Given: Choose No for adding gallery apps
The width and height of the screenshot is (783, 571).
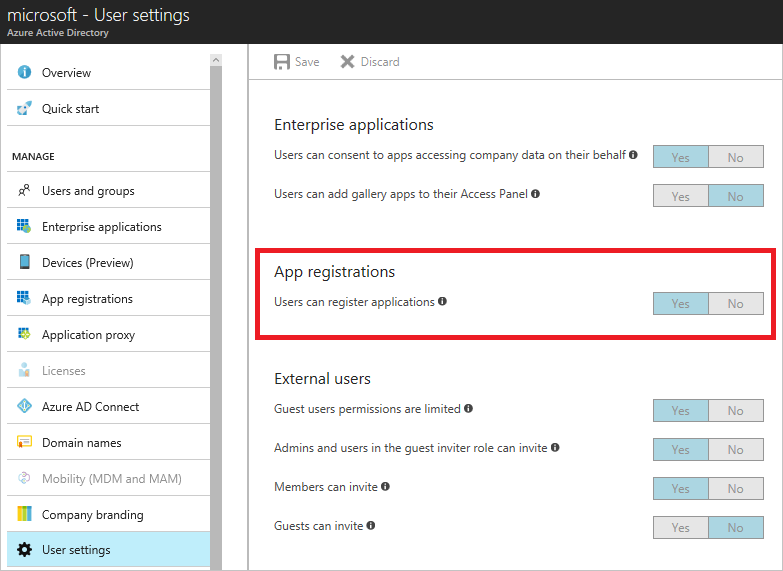Looking at the screenshot, I should click(x=736, y=196).
